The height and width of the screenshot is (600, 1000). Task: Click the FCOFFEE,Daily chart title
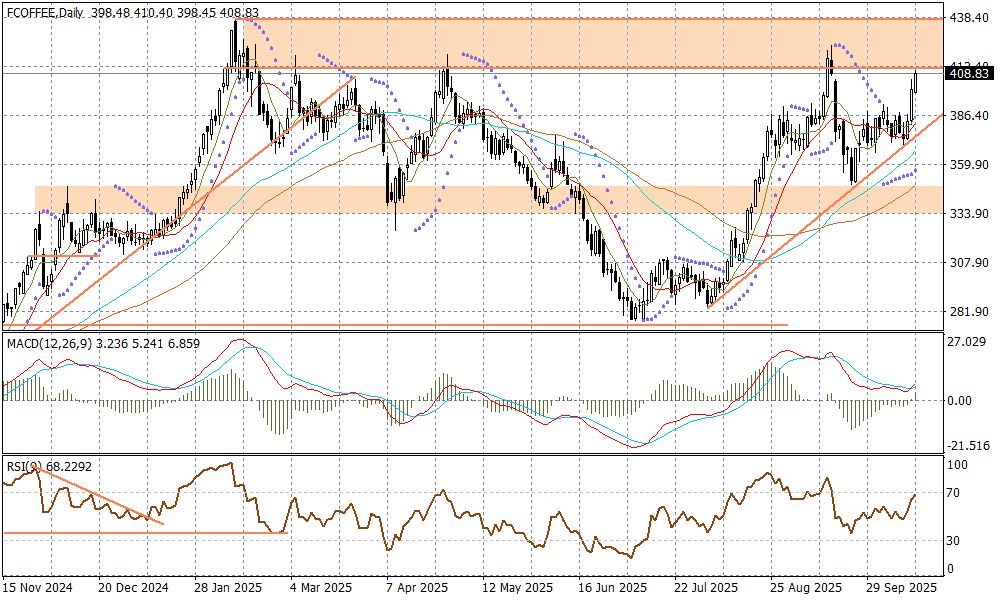click(x=46, y=12)
